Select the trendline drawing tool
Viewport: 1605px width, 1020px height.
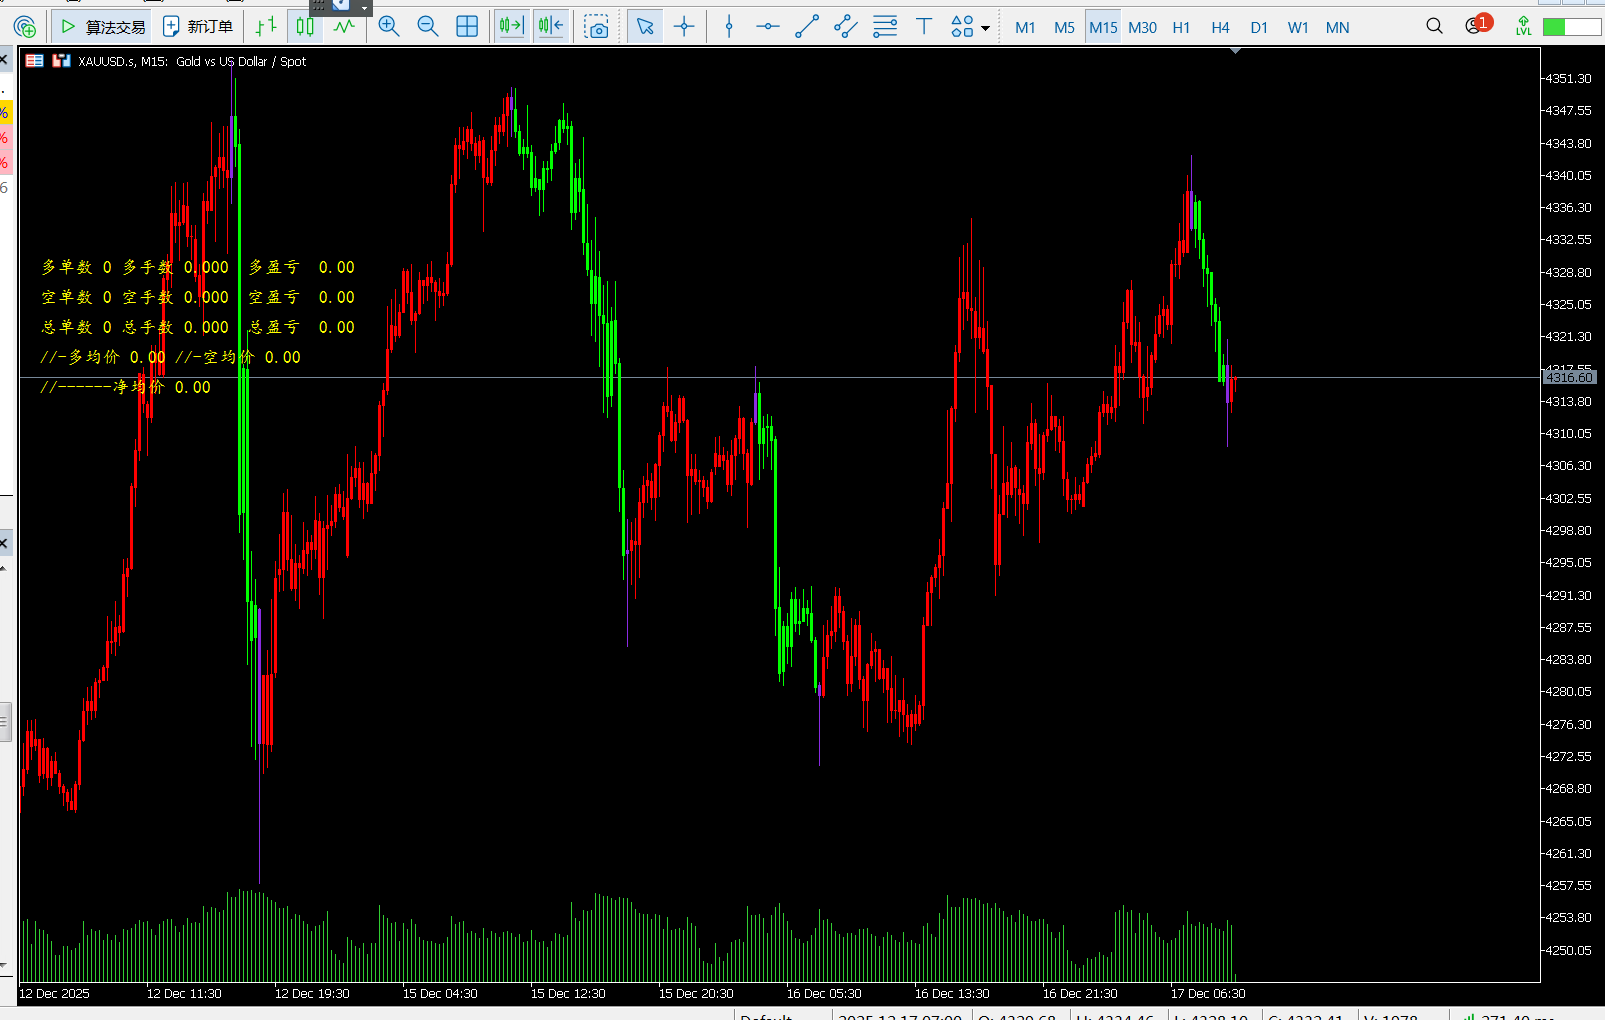coord(807,27)
